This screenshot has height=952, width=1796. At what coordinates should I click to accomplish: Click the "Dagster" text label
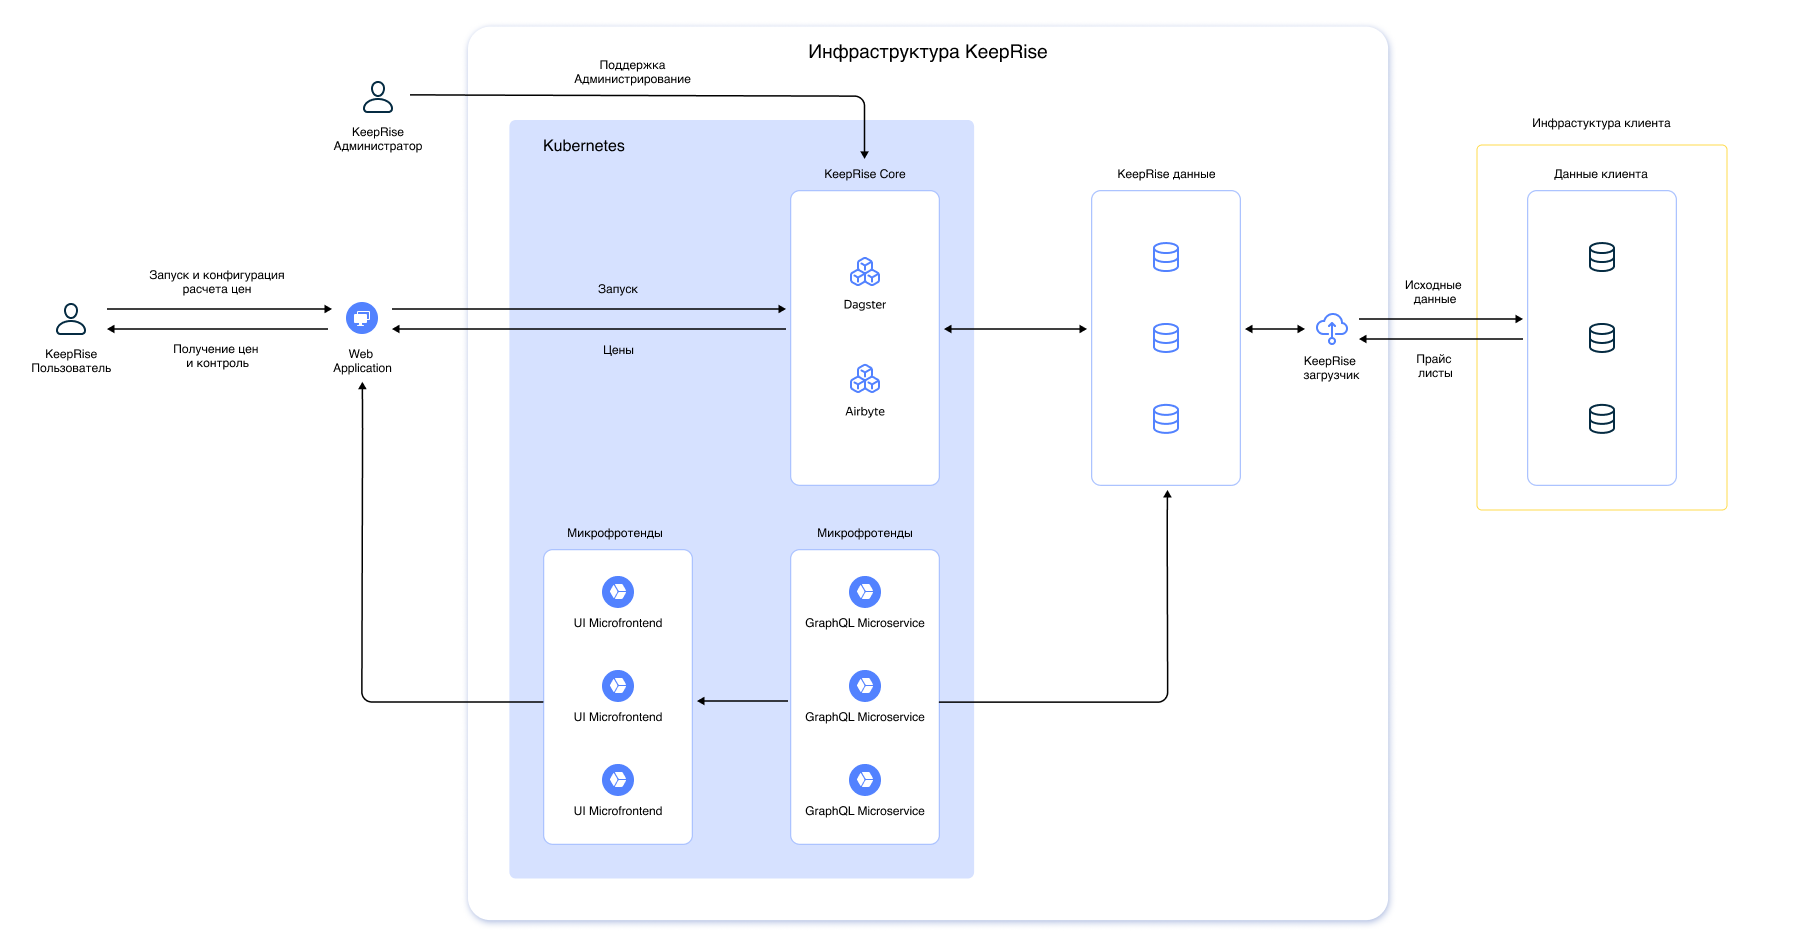tap(865, 305)
